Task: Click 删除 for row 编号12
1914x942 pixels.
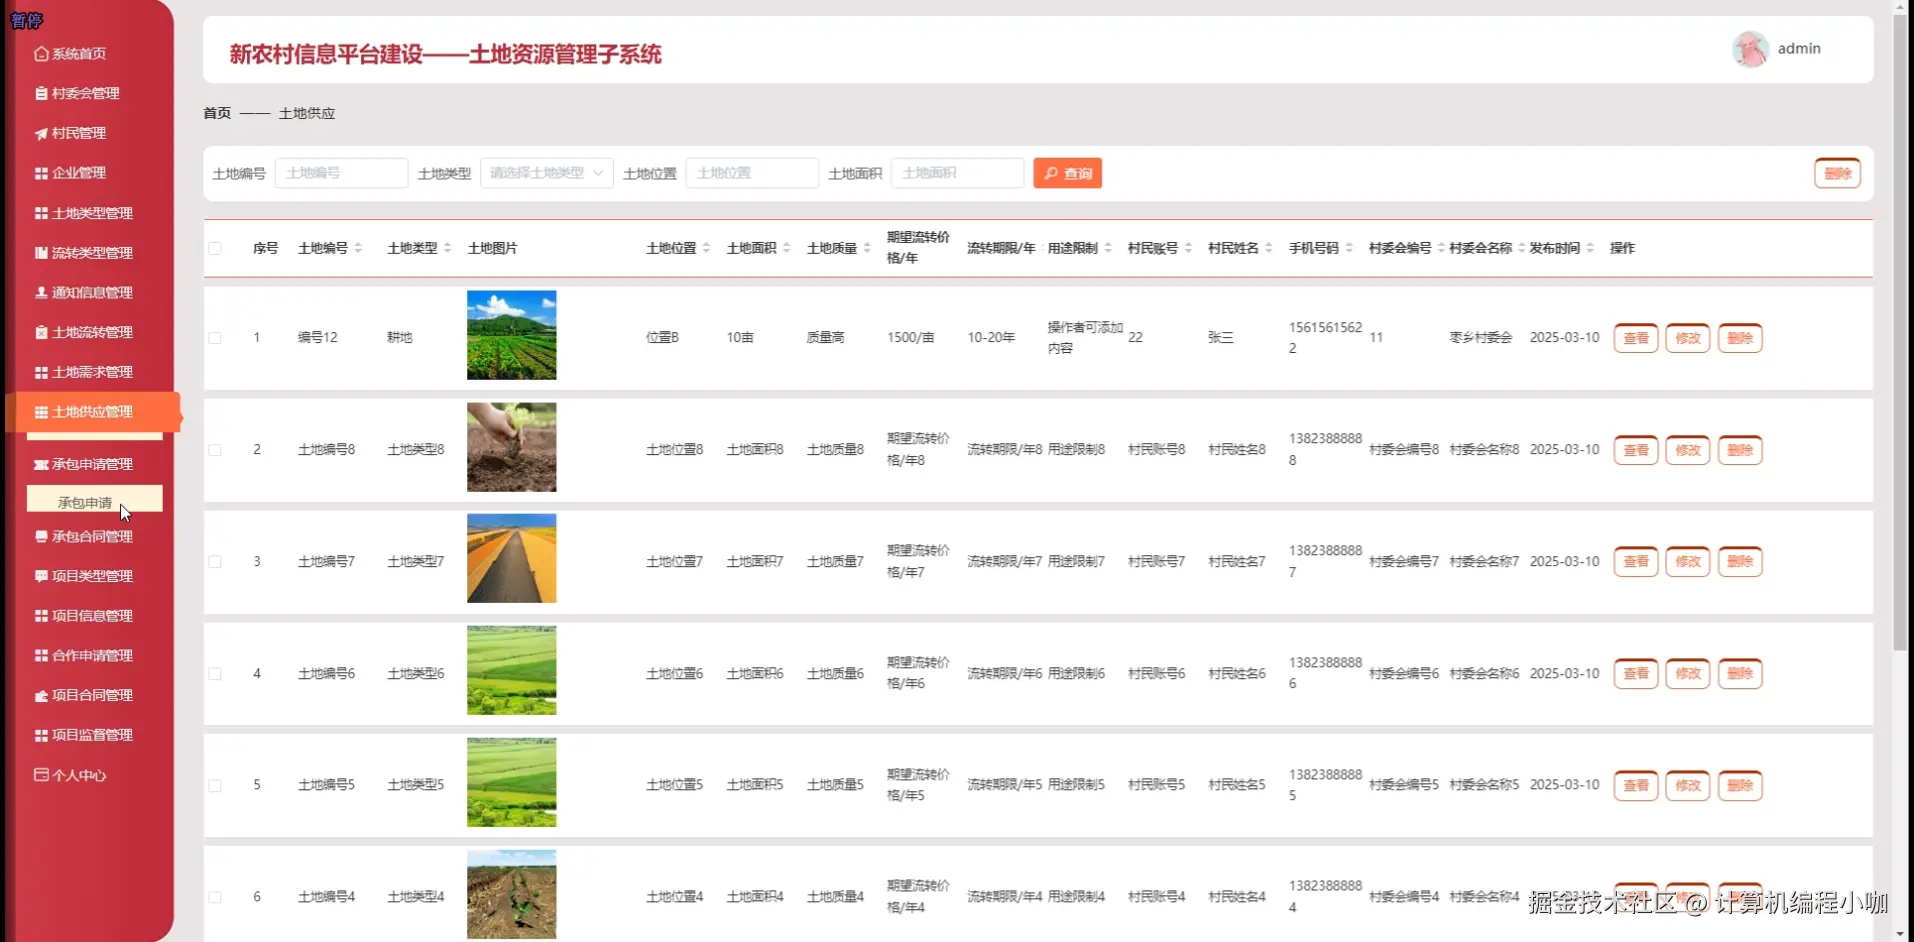Action: coord(1740,338)
